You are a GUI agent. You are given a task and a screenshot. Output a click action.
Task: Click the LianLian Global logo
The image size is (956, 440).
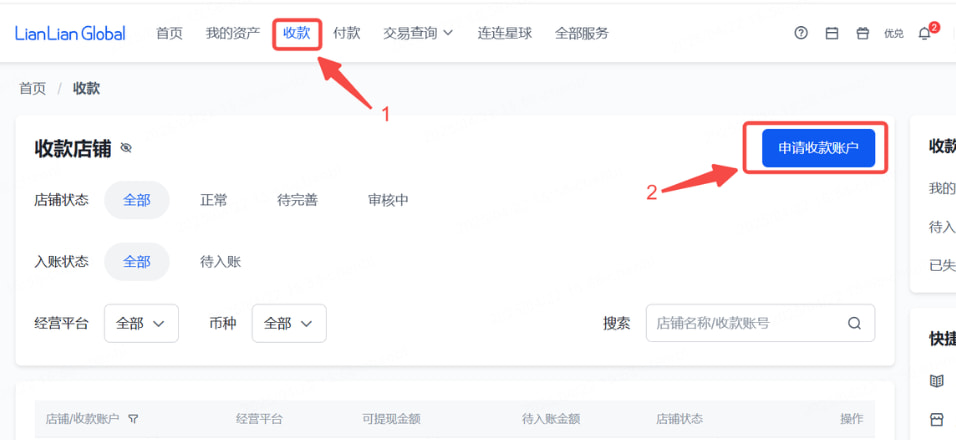tap(70, 34)
